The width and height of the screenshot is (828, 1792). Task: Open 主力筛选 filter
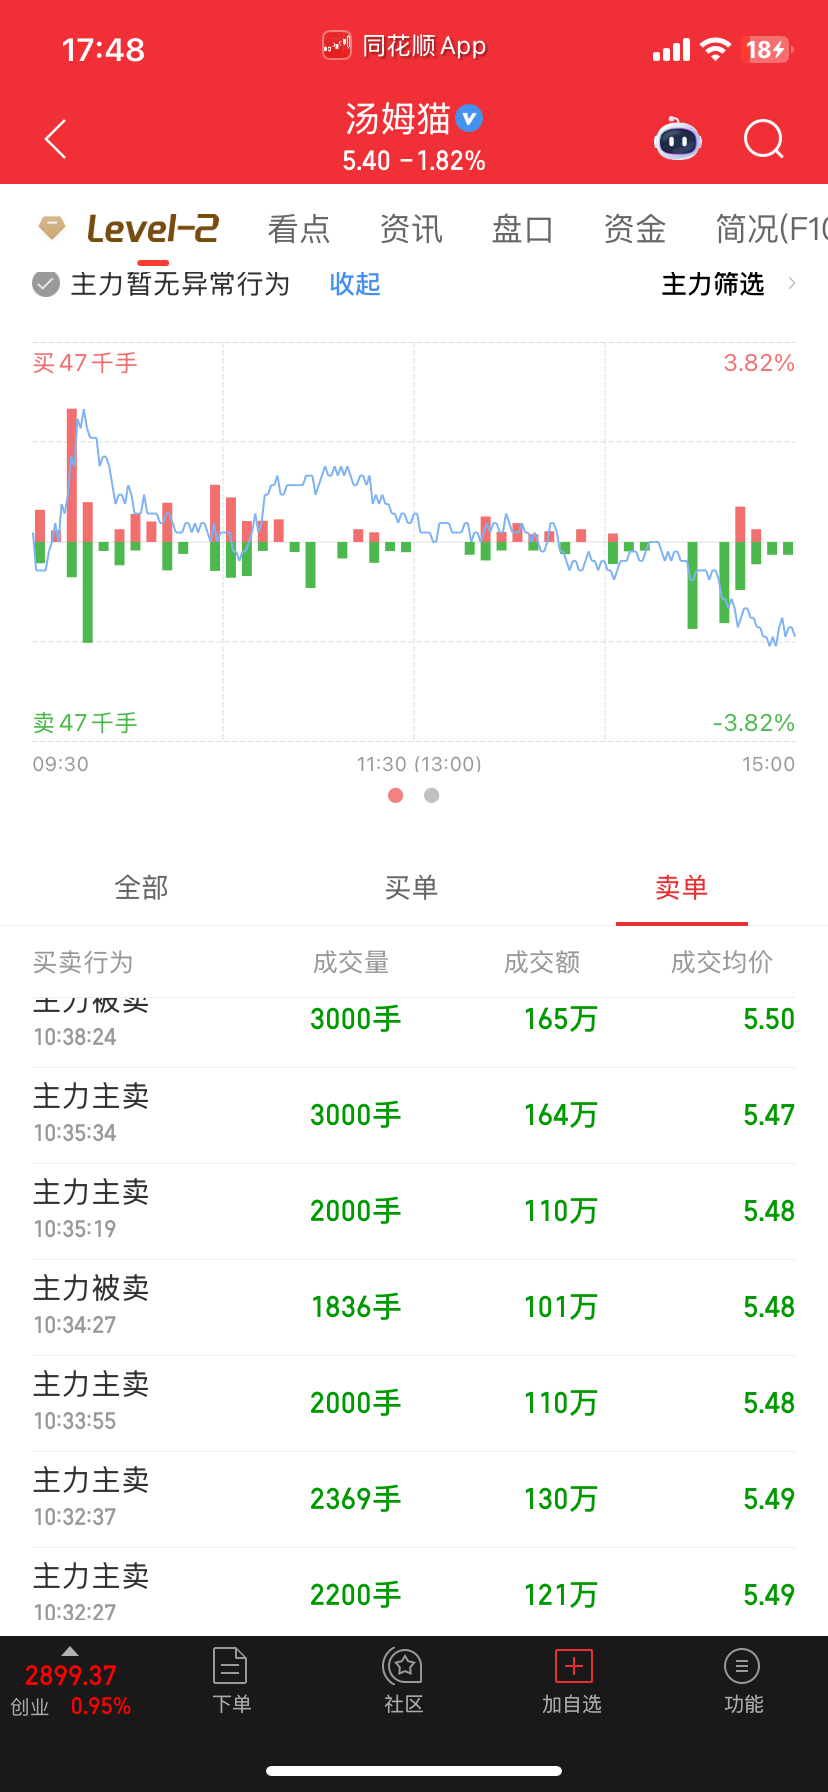pos(713,284)
